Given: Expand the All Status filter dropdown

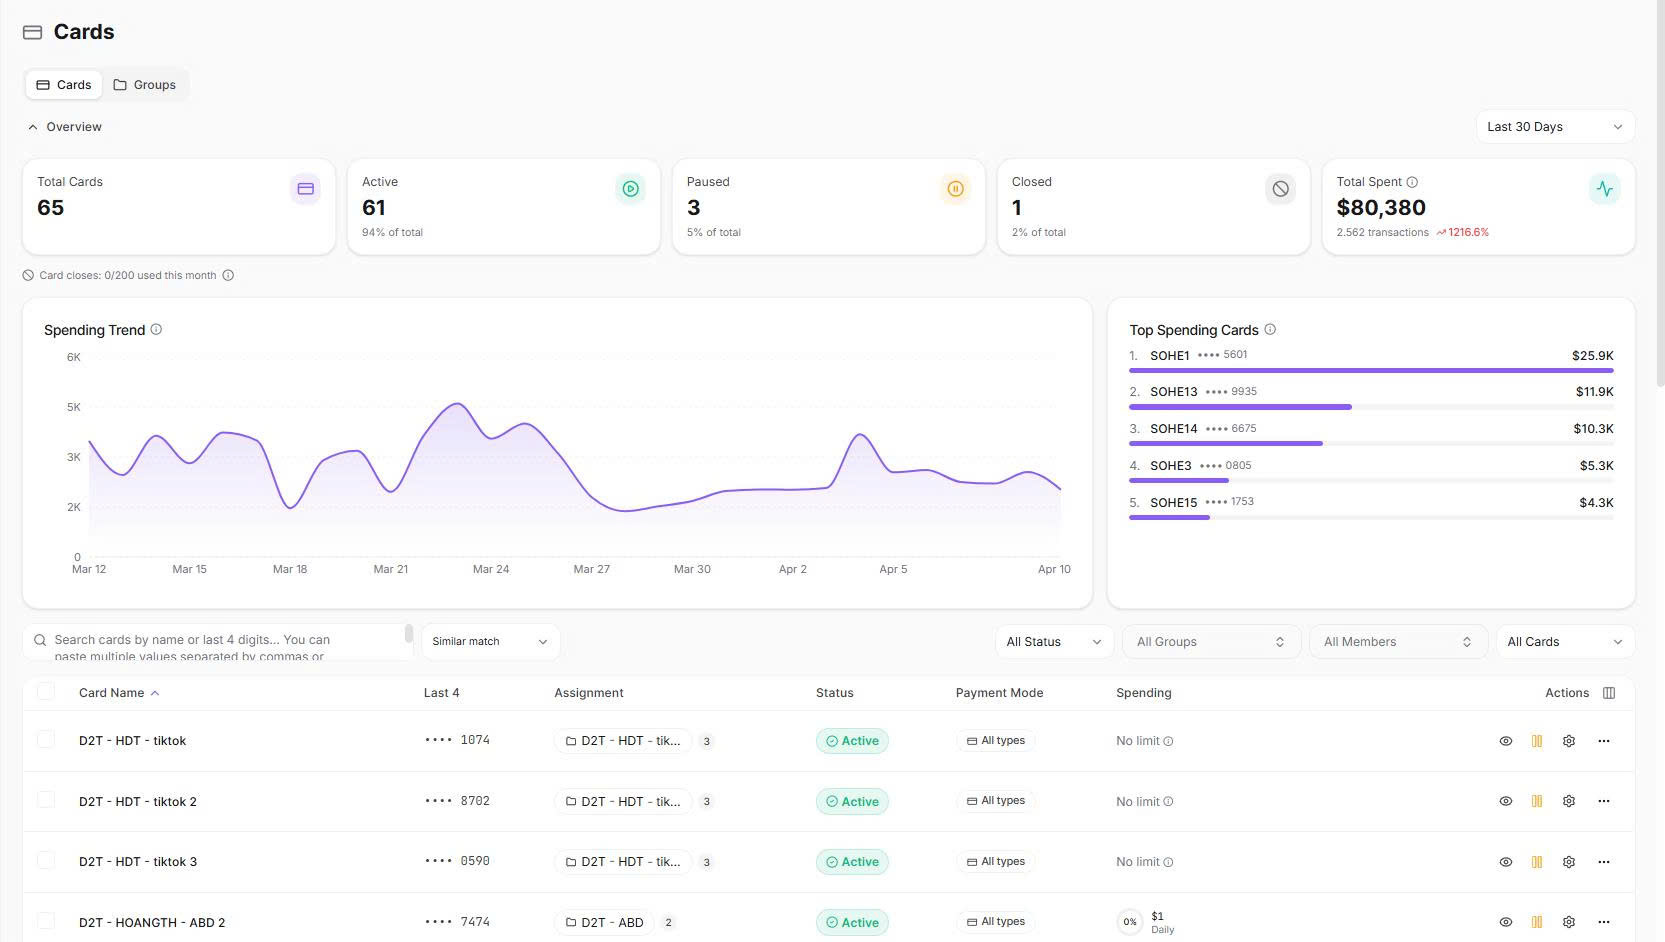Looking at the screenshot, I should (1053, 642).
